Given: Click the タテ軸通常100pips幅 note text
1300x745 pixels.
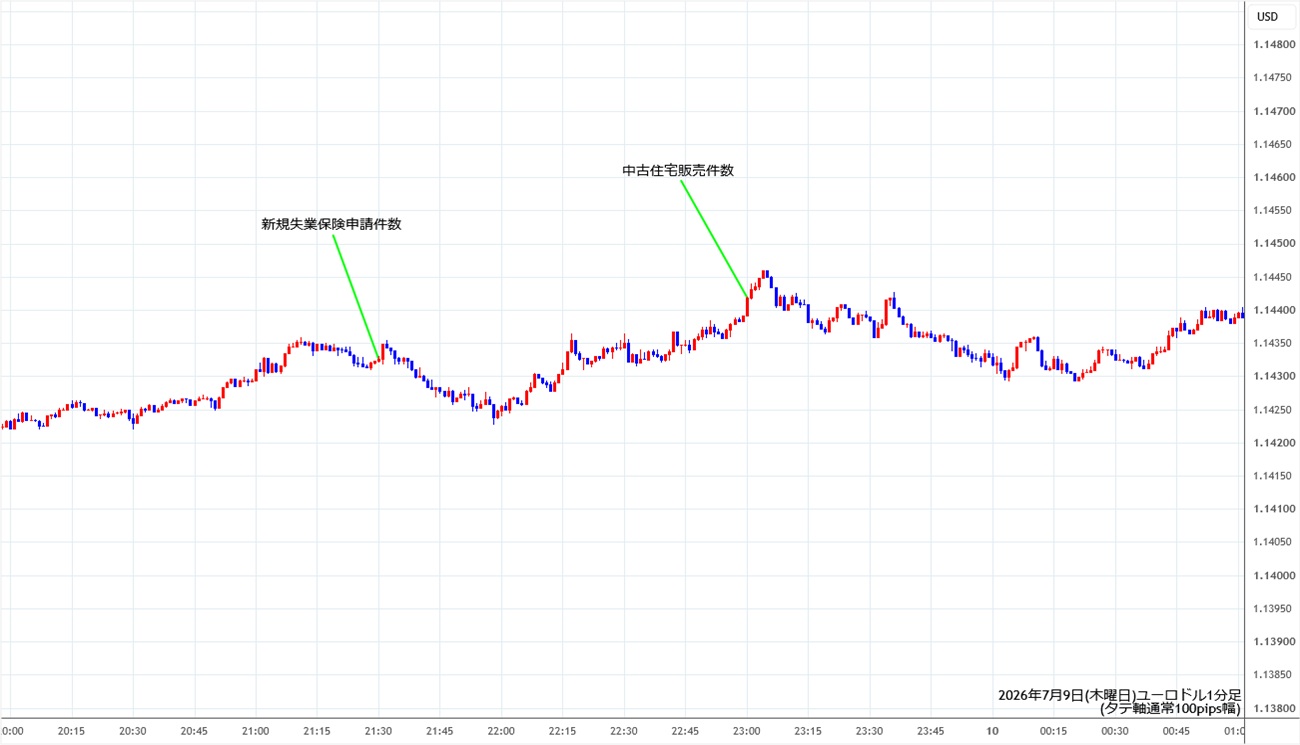Looking at the screenshot, I should pyautogui.click(x=1170, y=709).
